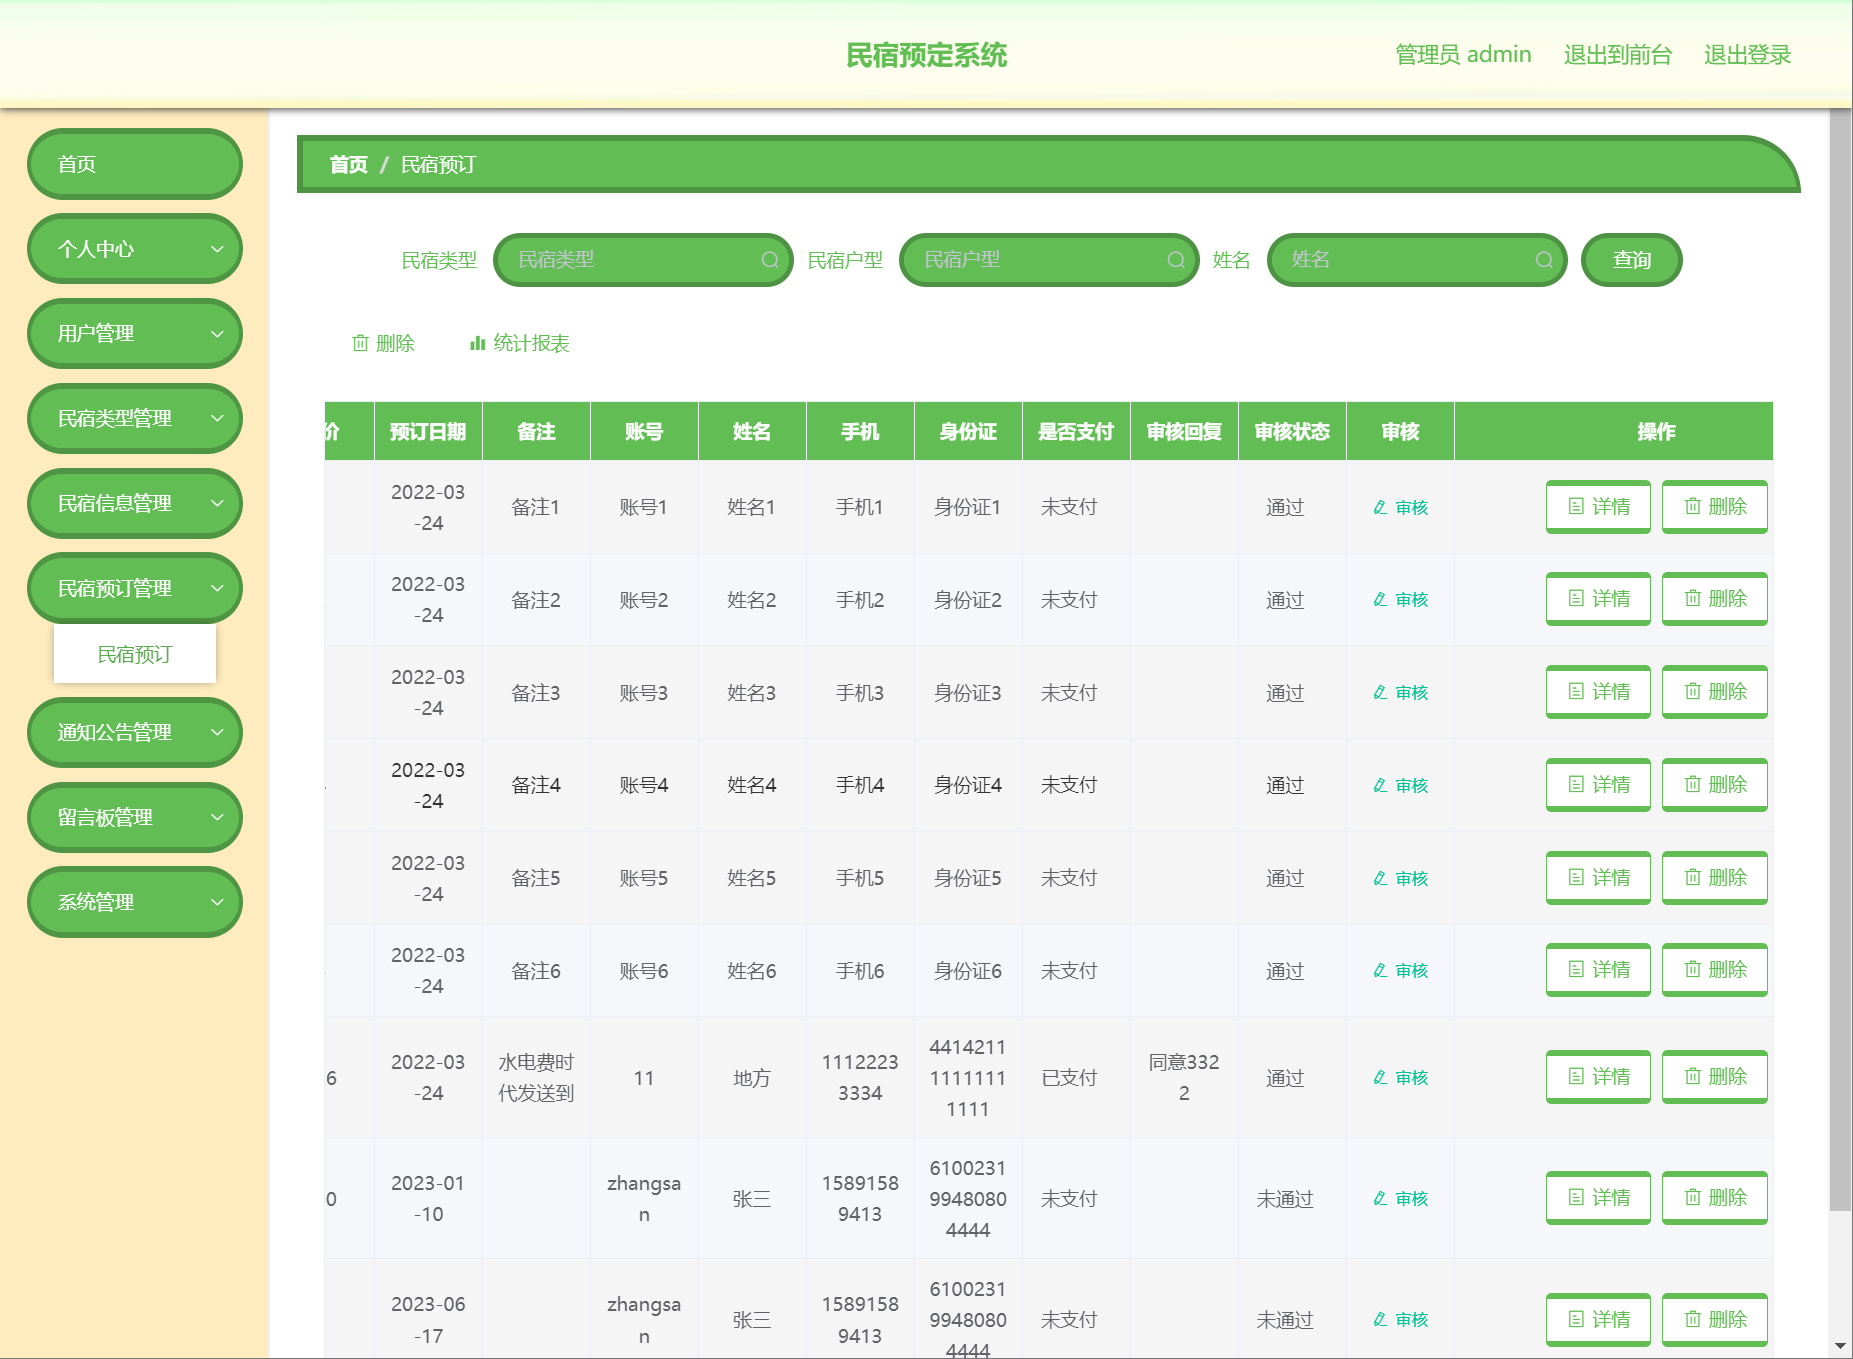The width and height of the screenshot is (1853, 1359).
Task: Click 退出登录 link
Action: [1747, 55]
